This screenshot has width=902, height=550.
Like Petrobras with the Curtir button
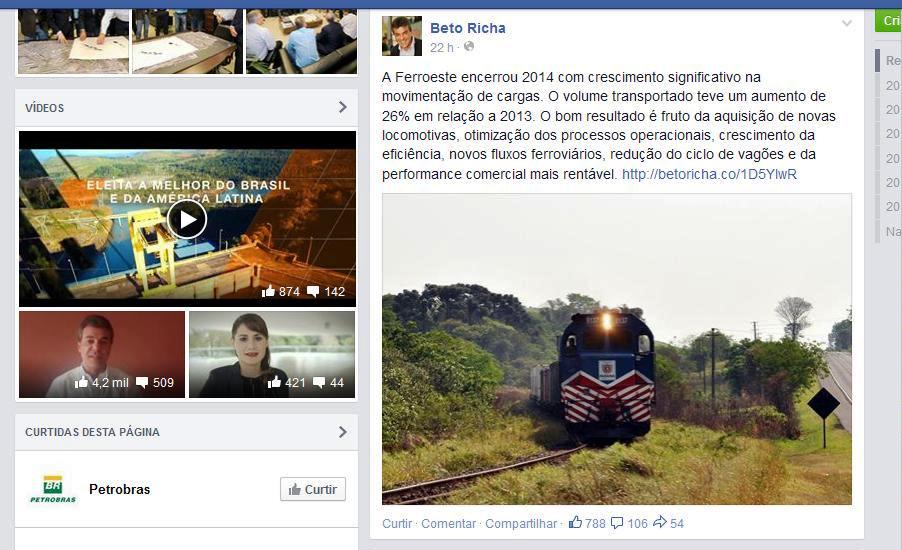pyautogui.click(x=313, y=489)
